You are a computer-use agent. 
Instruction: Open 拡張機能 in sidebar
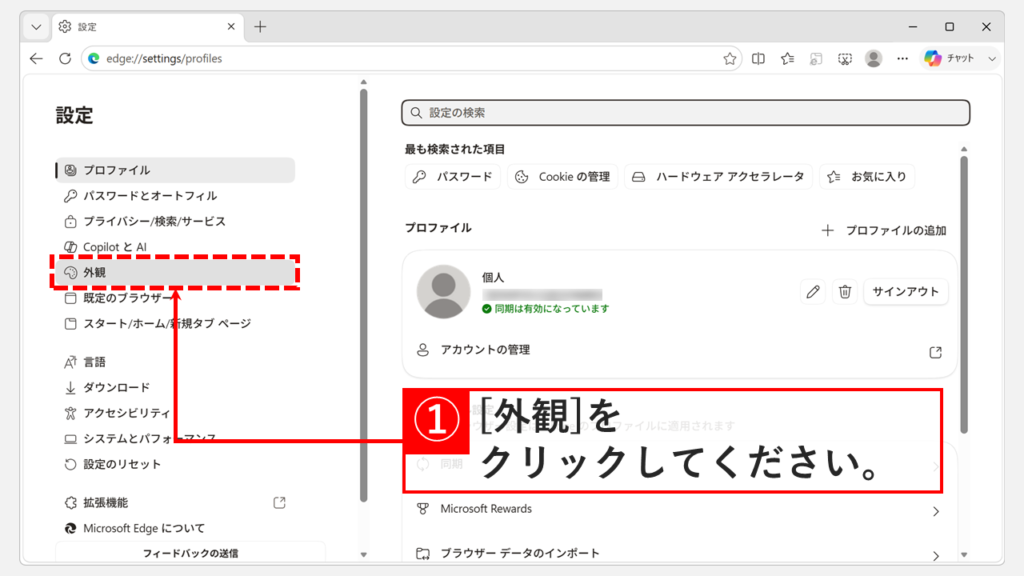coord(175,502)
